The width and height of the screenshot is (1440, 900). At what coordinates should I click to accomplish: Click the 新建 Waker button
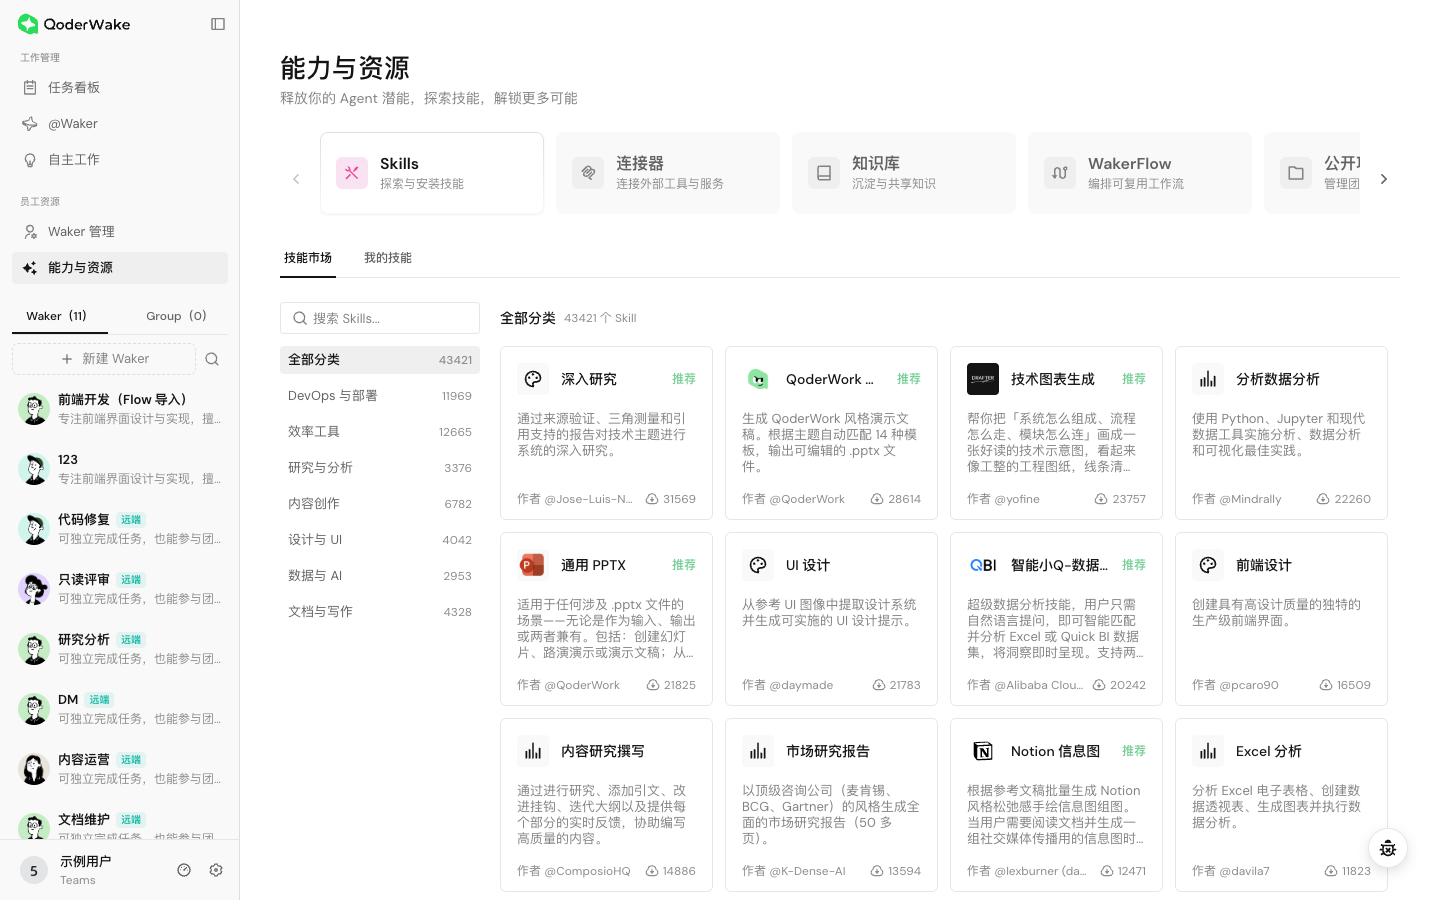coord(104,359)
